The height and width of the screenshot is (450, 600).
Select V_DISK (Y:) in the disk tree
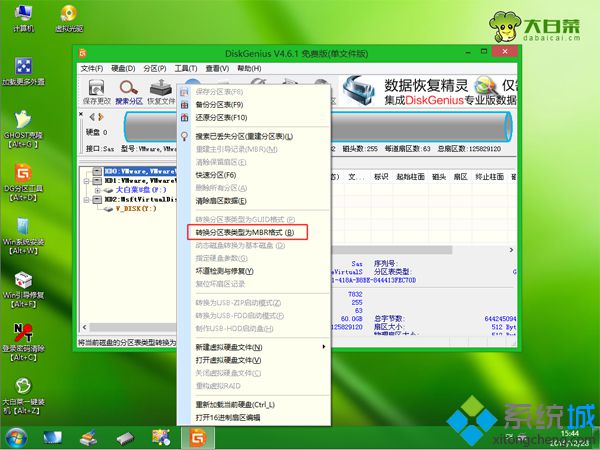[135, 209]
